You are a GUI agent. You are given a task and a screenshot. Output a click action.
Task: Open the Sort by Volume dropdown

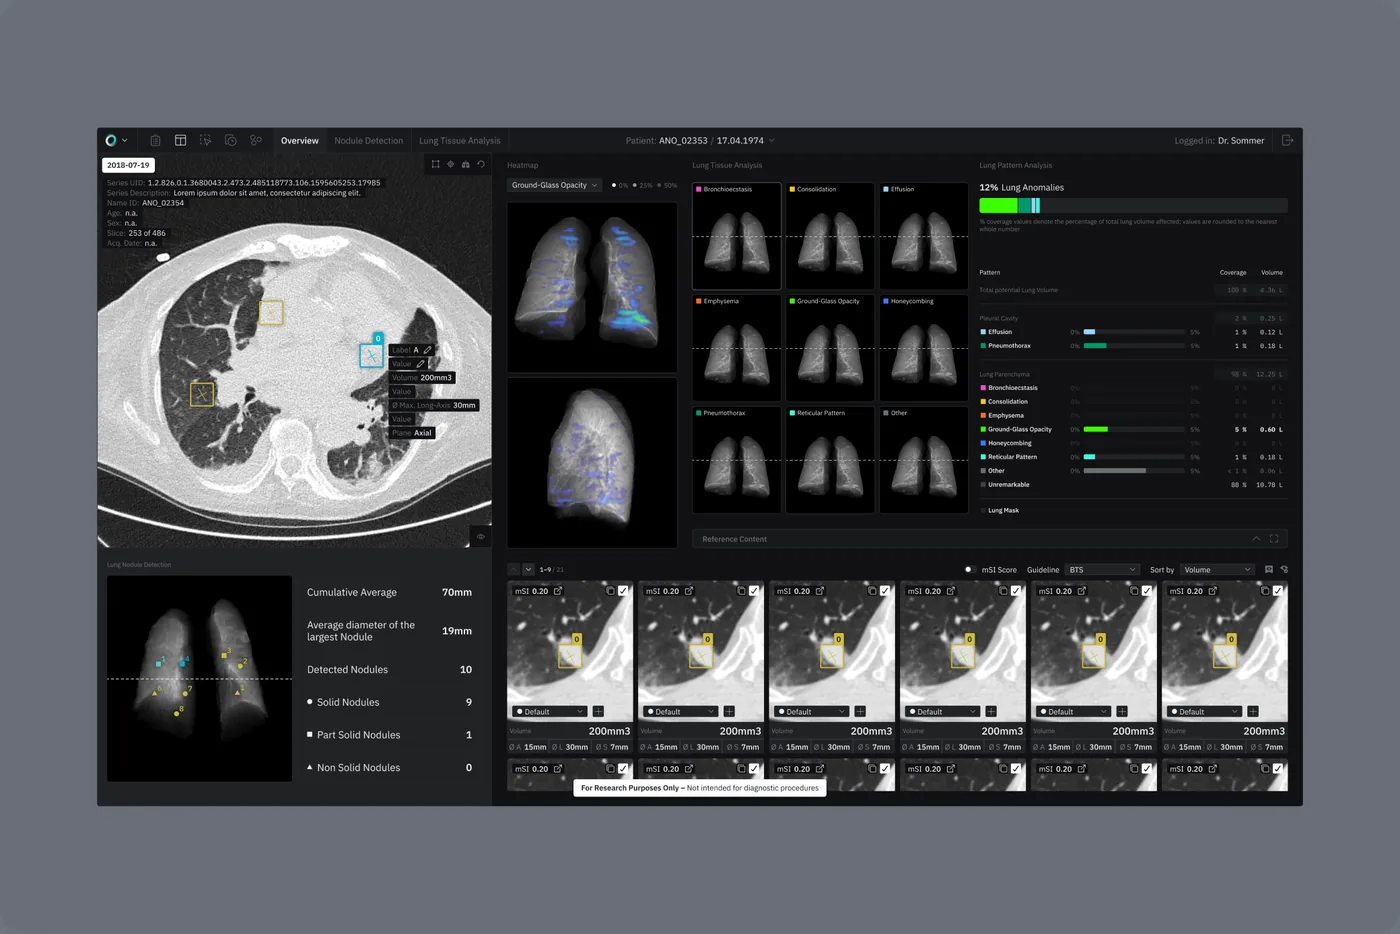pos(1217,569)
